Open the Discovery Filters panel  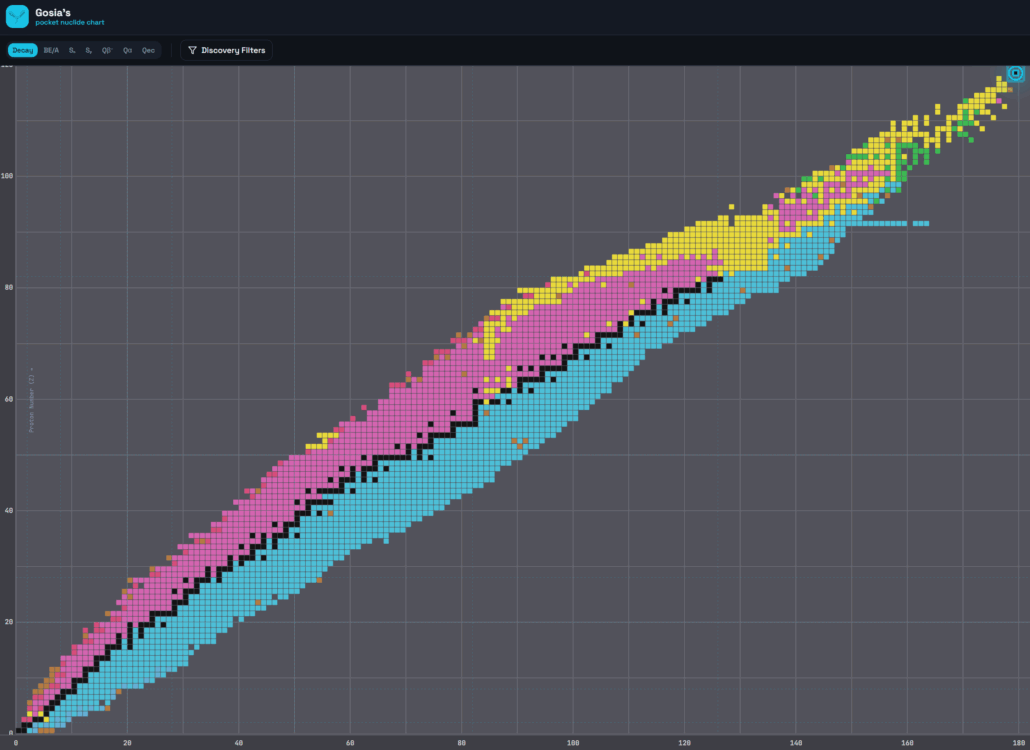[x=226, y=50]
